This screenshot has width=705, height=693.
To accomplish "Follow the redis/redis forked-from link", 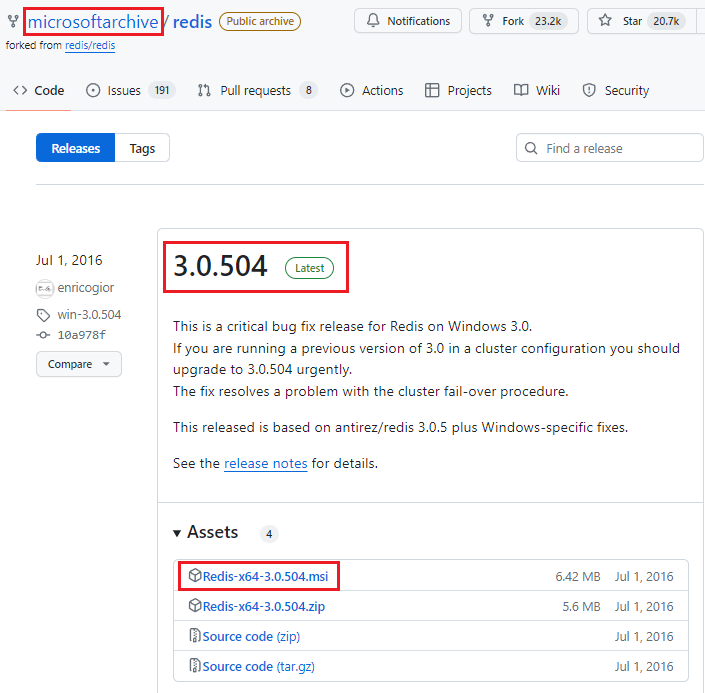I will click(90, 45).
